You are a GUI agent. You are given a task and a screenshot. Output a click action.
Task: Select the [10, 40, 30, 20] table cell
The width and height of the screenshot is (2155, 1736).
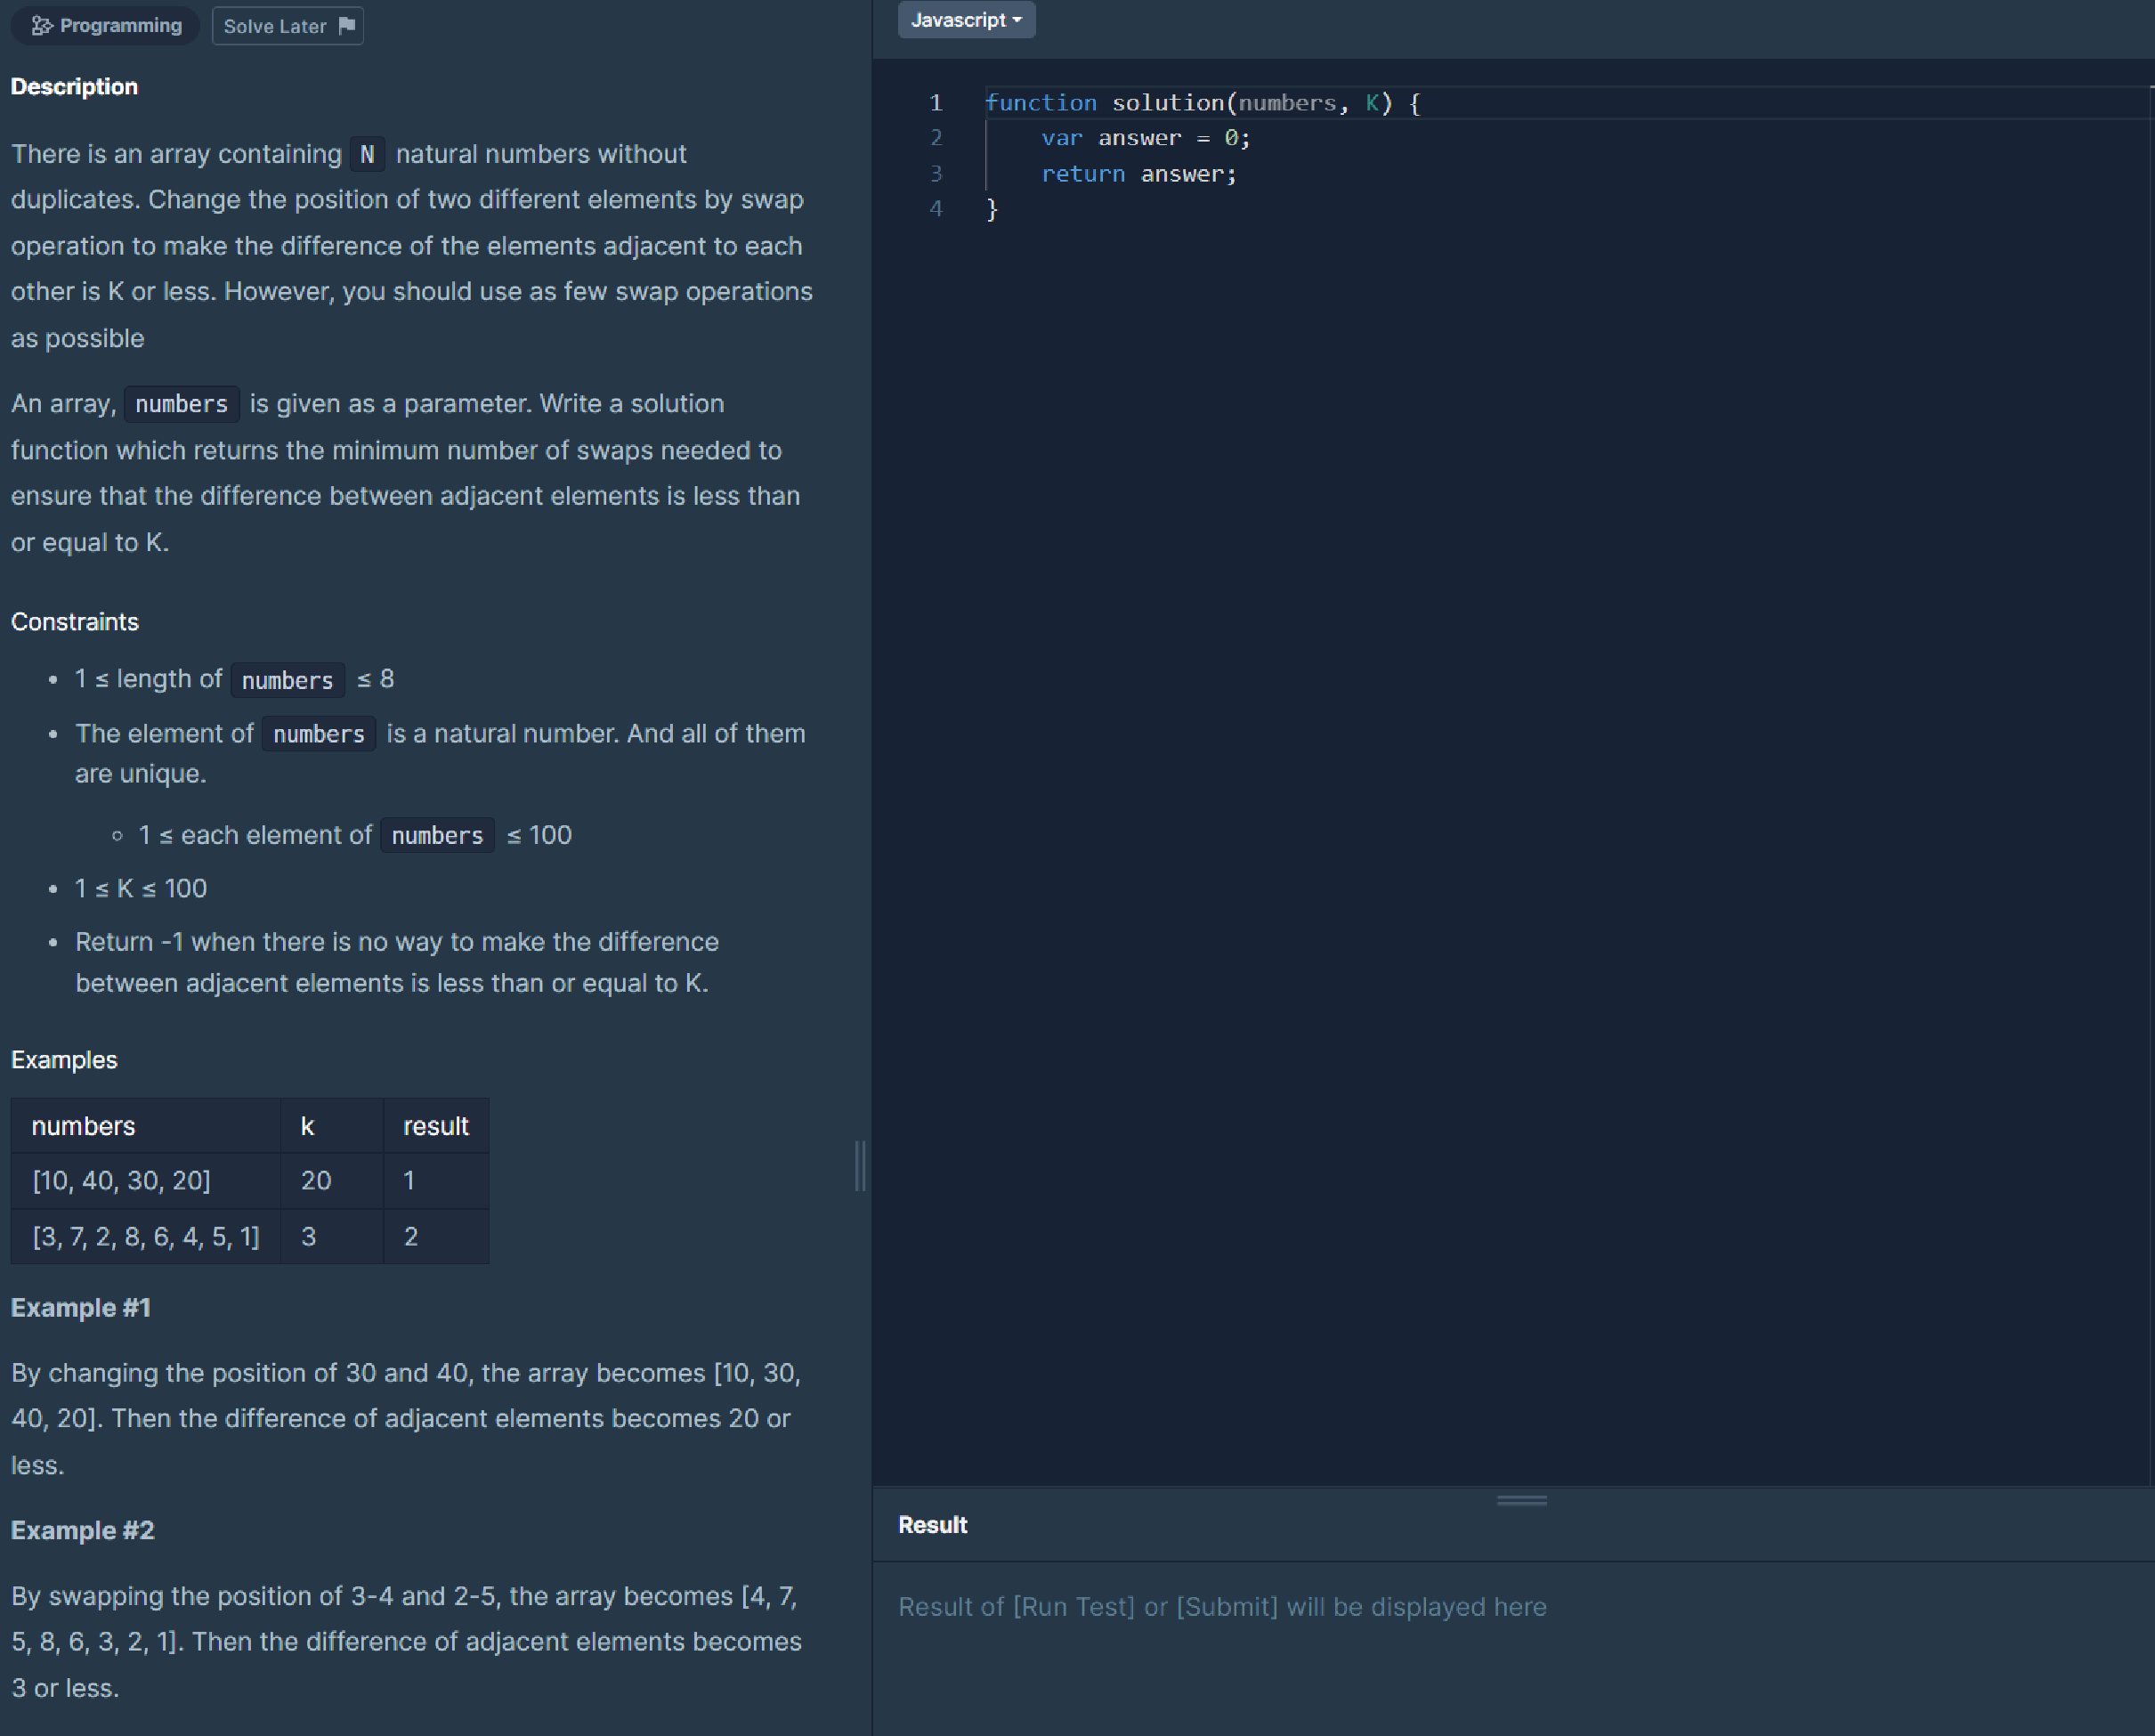pyautogui.click(x=121, y=1180)
